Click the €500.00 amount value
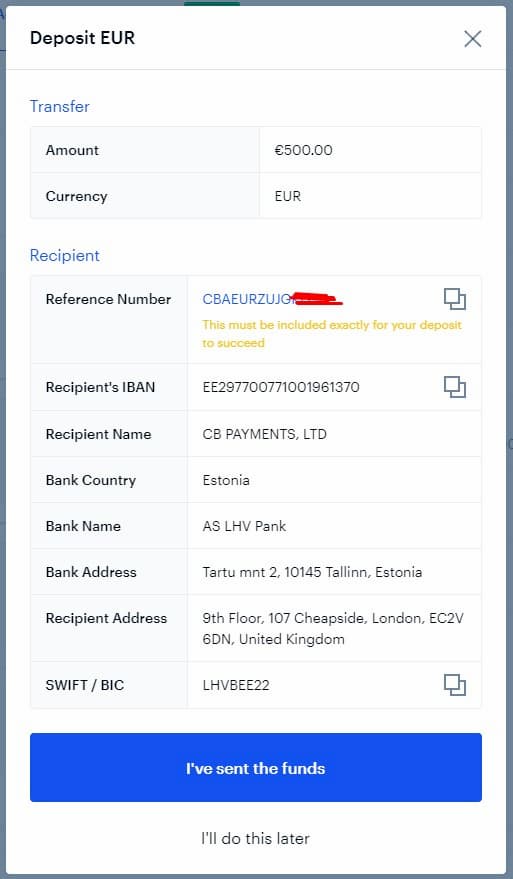513x879 pixels. (303, 150)
